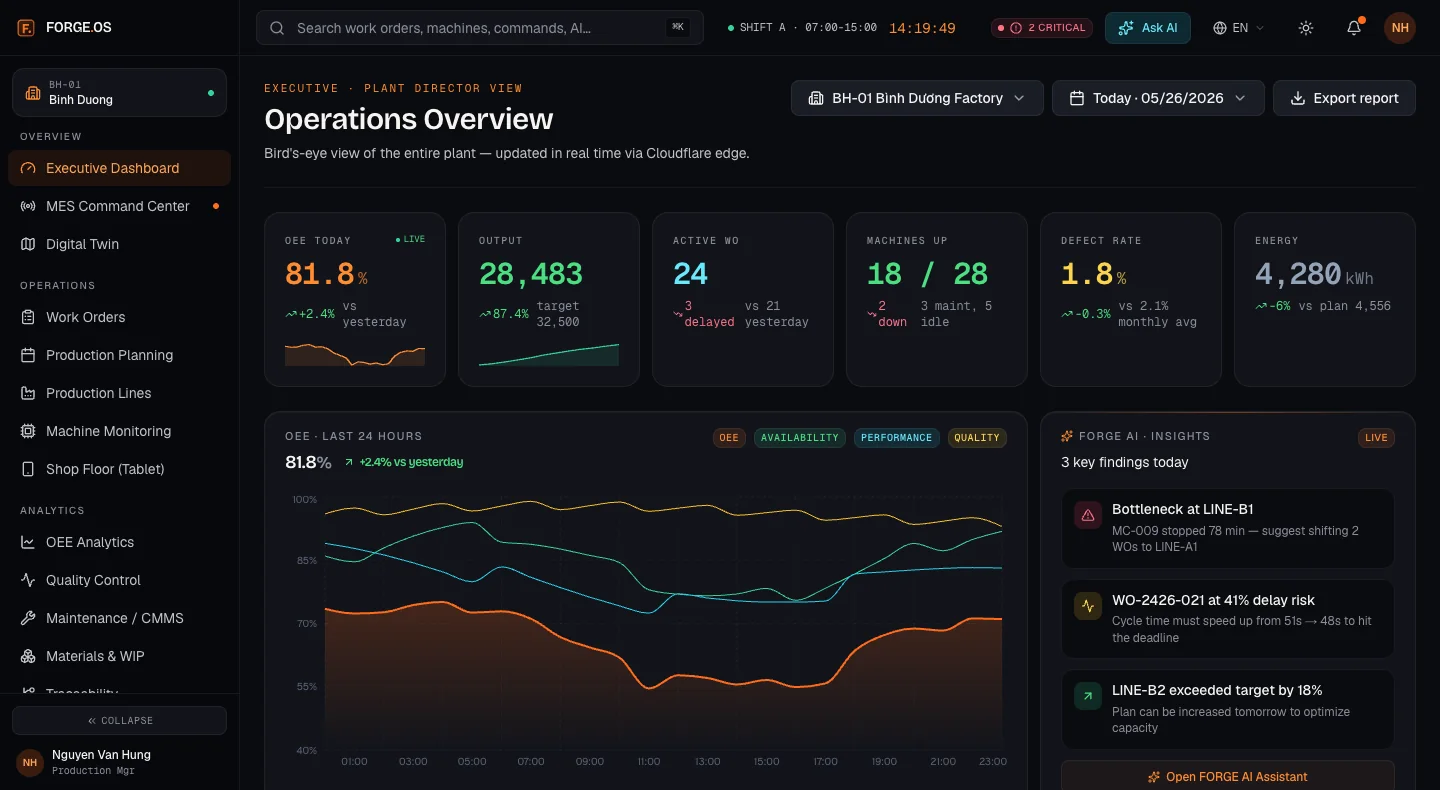Click the Production Lines factory icon
This screenshot has height=790, width=1440.
tap(28, 393)
